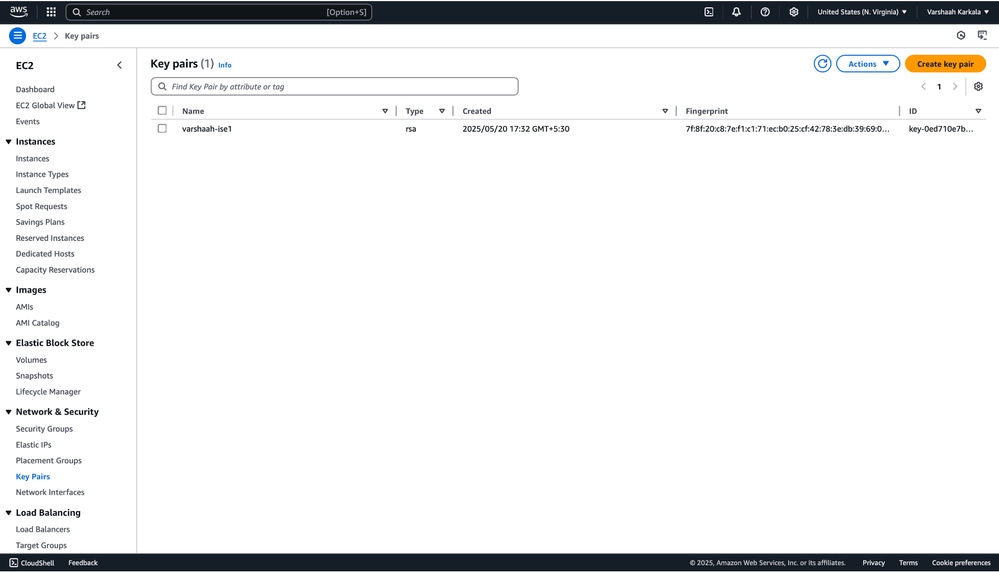
Task: Open Network Interfaces in sidebar
Action: coord(50,492)
